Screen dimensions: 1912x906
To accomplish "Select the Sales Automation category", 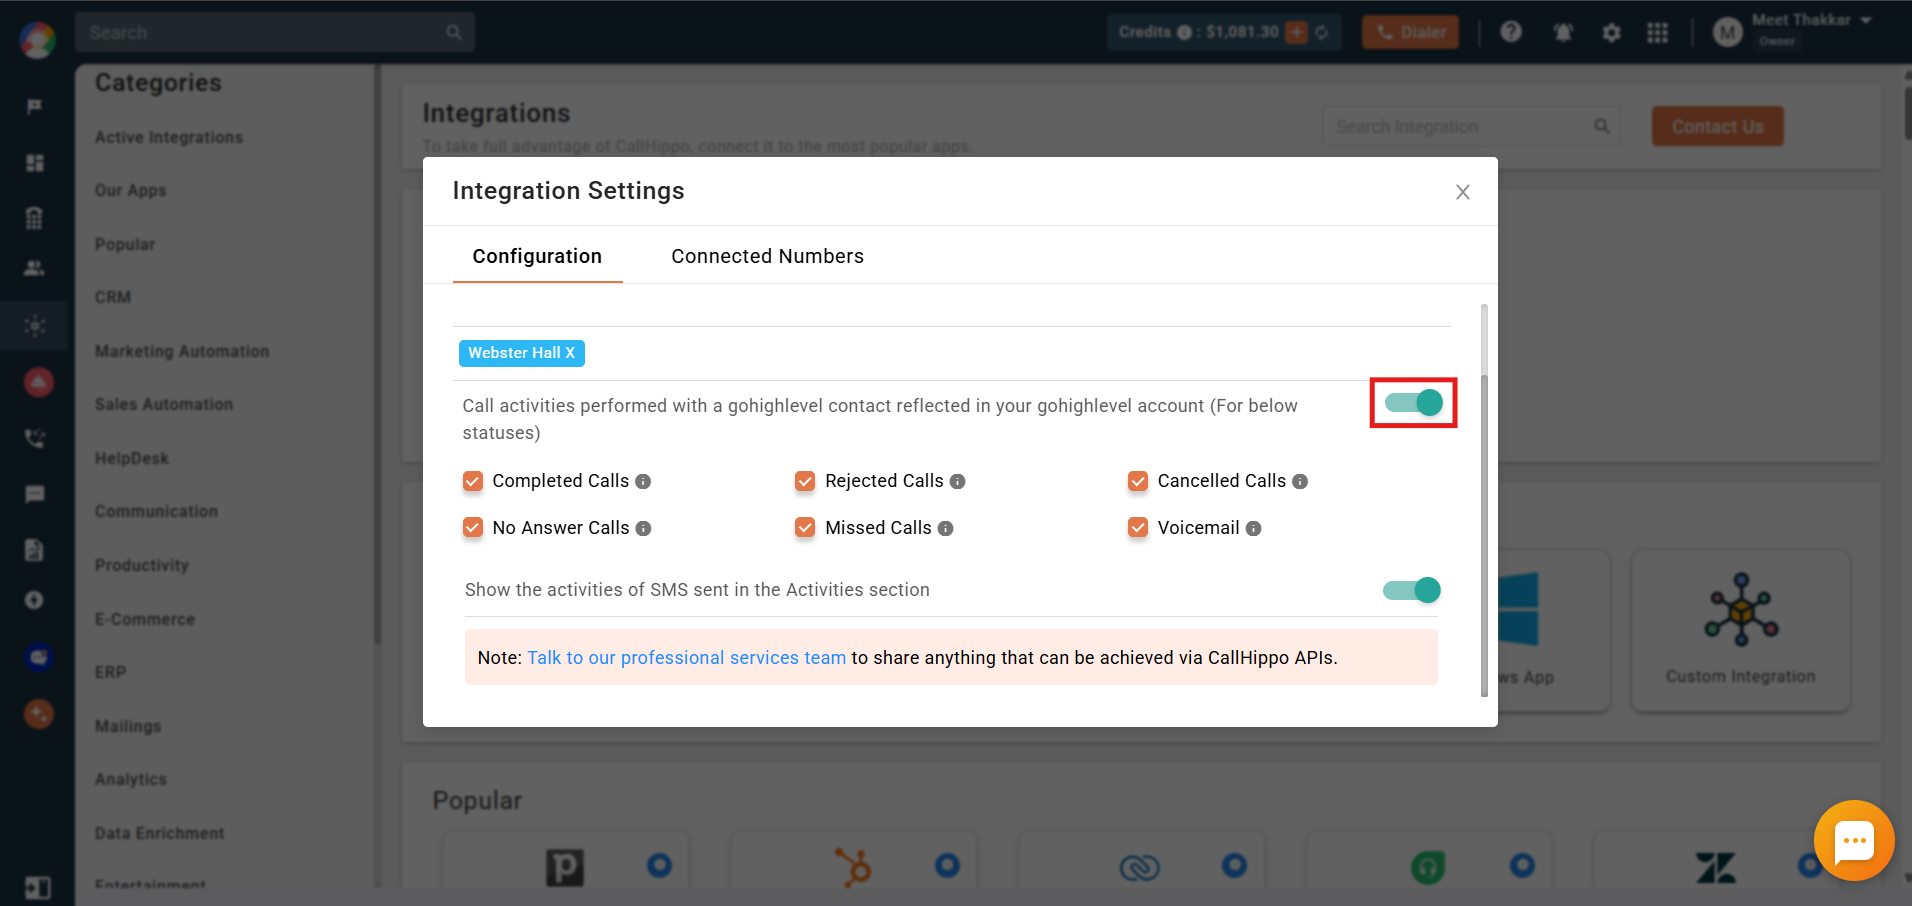I will click(x=164, y=404).
